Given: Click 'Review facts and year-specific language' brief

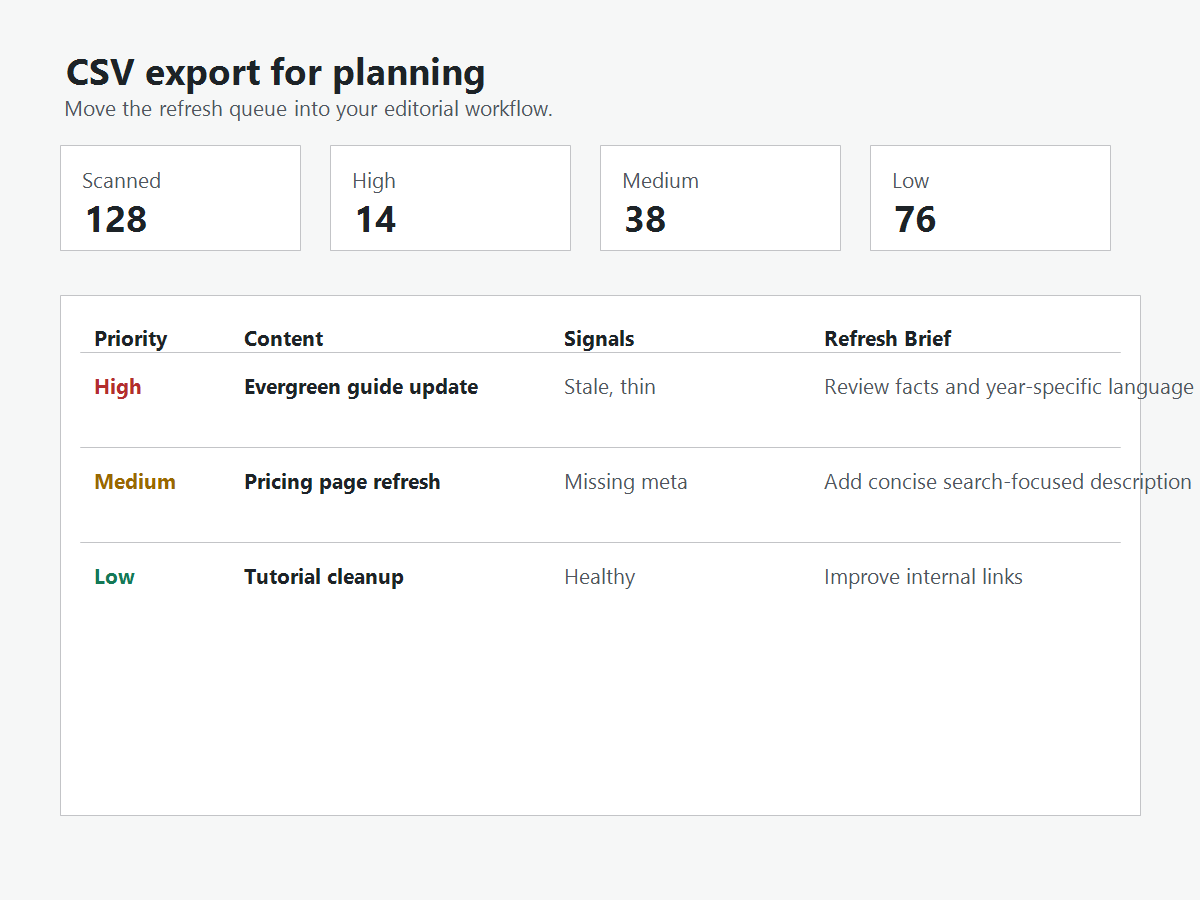Looking at the screenshot, I should 1009,387.
